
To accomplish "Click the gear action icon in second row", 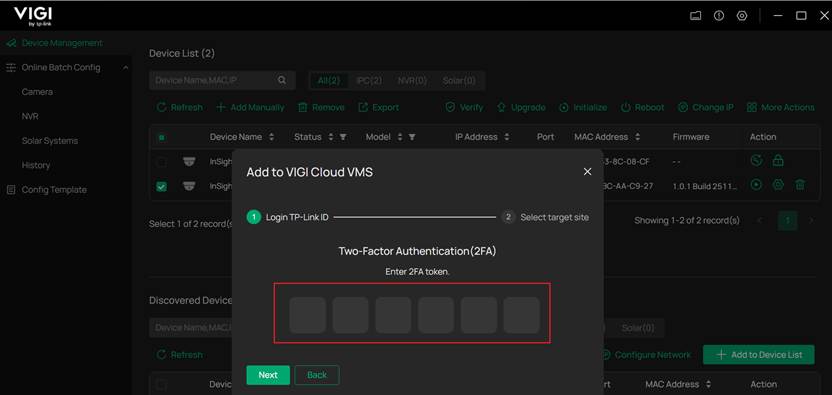I will (x=778, y=184).
